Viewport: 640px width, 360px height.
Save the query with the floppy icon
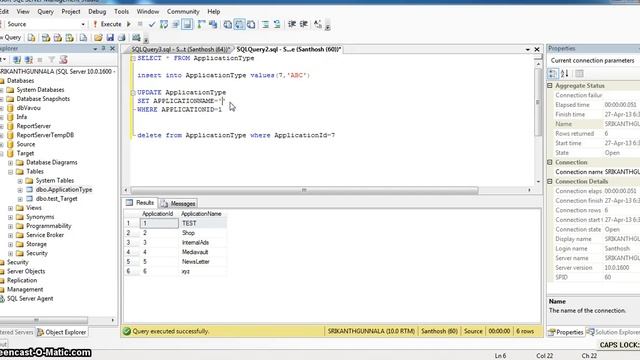[x=110, y=38]
